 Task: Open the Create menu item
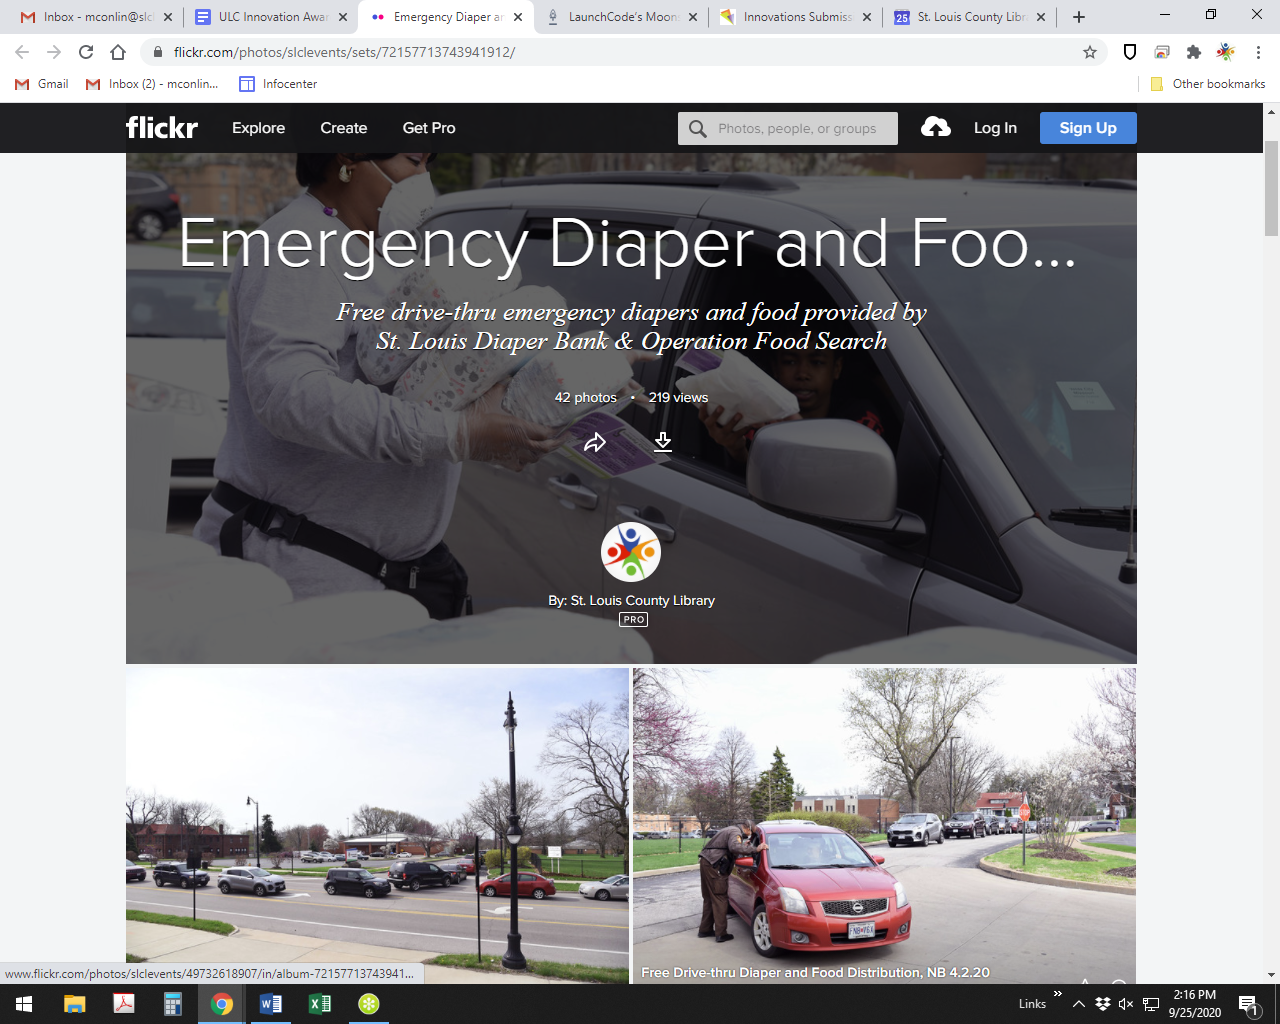(x=344, y=128)
